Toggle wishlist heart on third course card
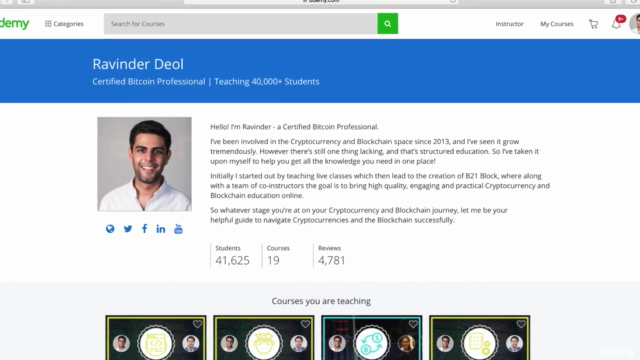Image resolution: width=640 pixels, height=360 pixels. [413, 324]
